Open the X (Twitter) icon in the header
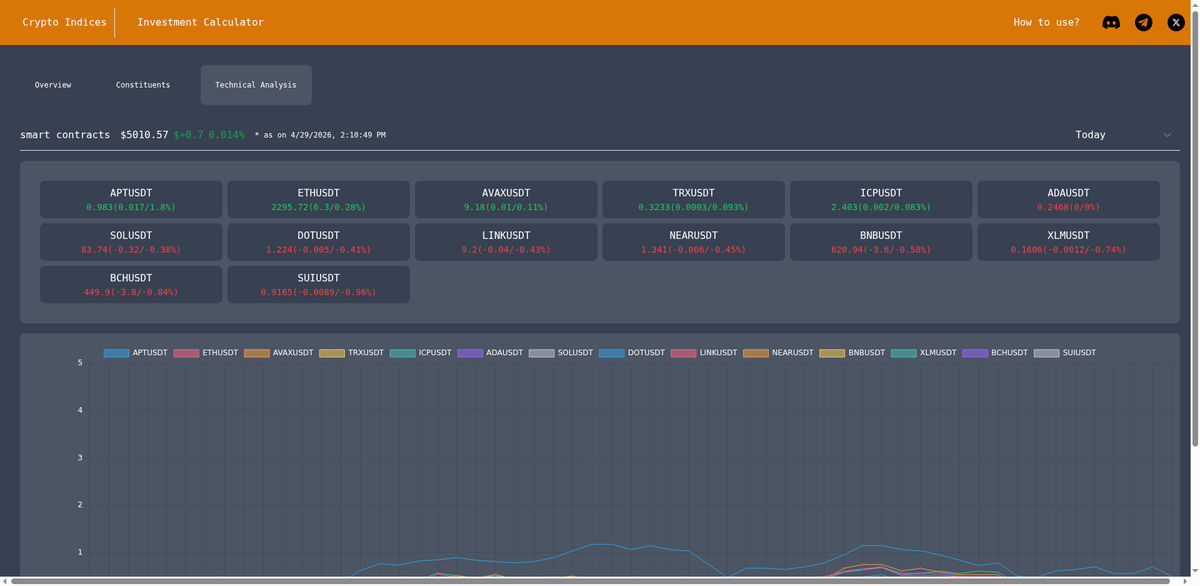1200x586 pixels. [x=1175, y=21]
